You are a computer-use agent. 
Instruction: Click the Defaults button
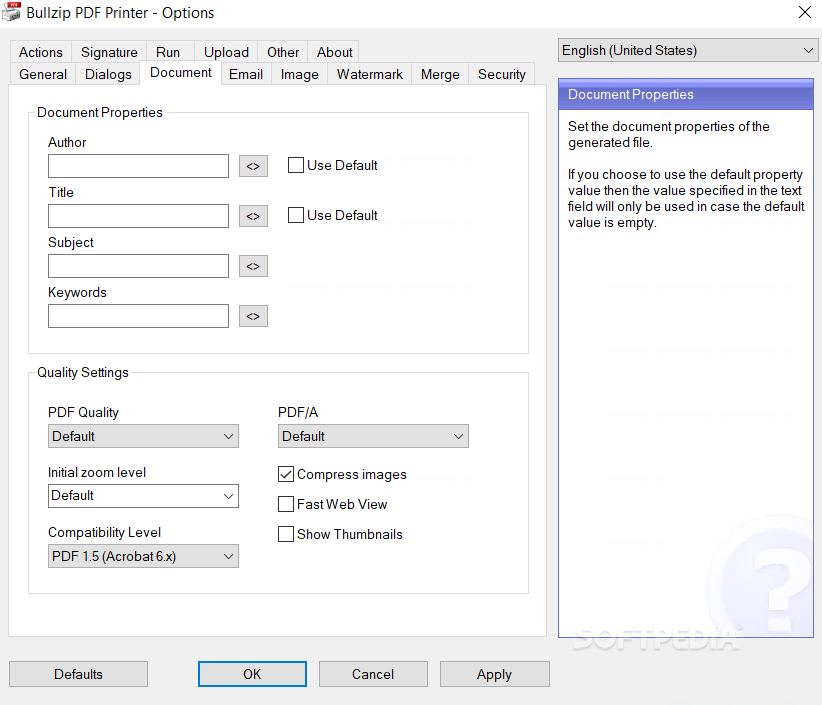(79, 674)
